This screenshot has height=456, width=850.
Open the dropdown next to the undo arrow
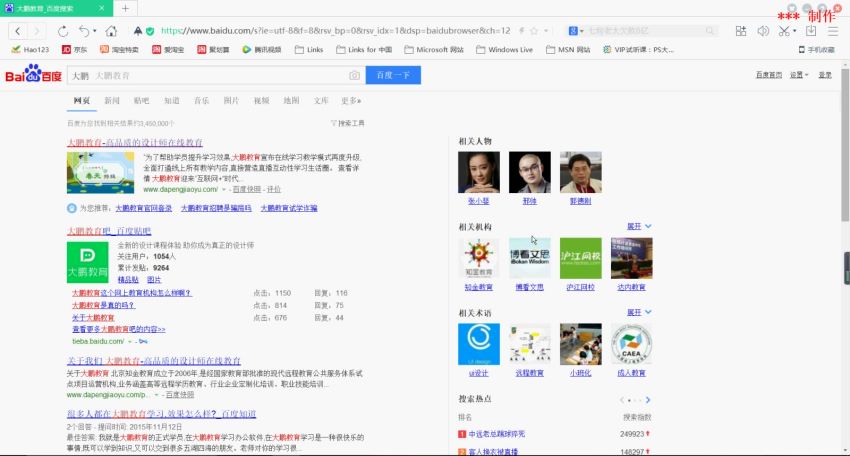click(x=94, y=31)
